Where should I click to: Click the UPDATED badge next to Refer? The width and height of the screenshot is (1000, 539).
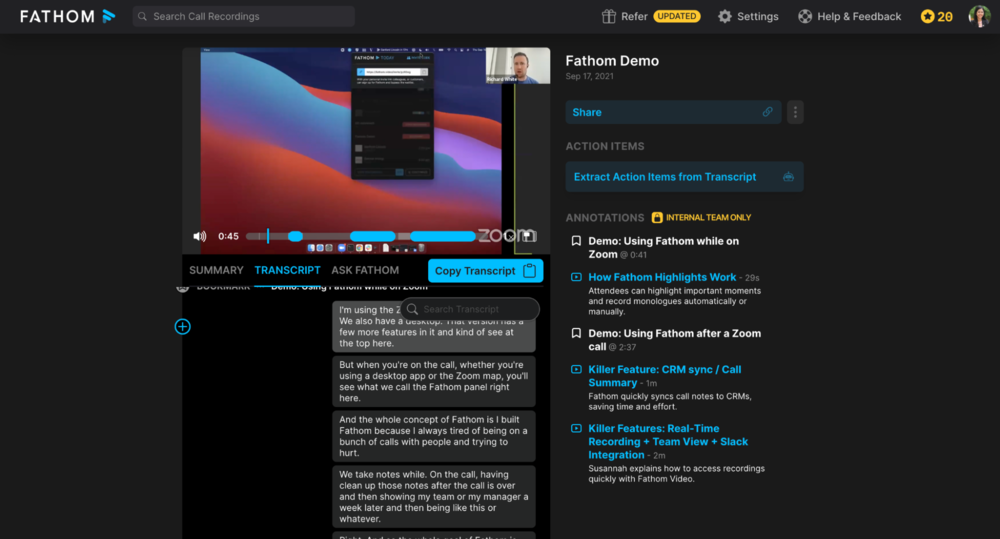coord(677,17)
